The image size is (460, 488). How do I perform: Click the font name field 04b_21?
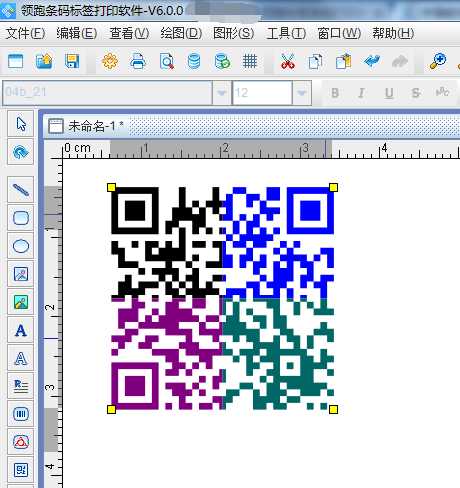click(107, 93)
